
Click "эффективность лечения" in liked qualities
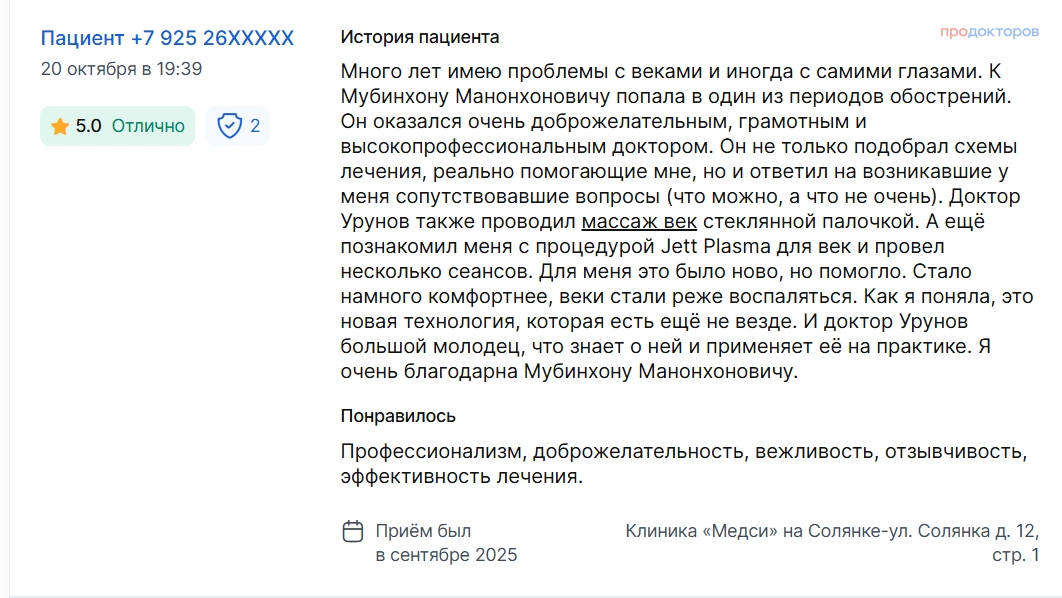click(459, 476)
